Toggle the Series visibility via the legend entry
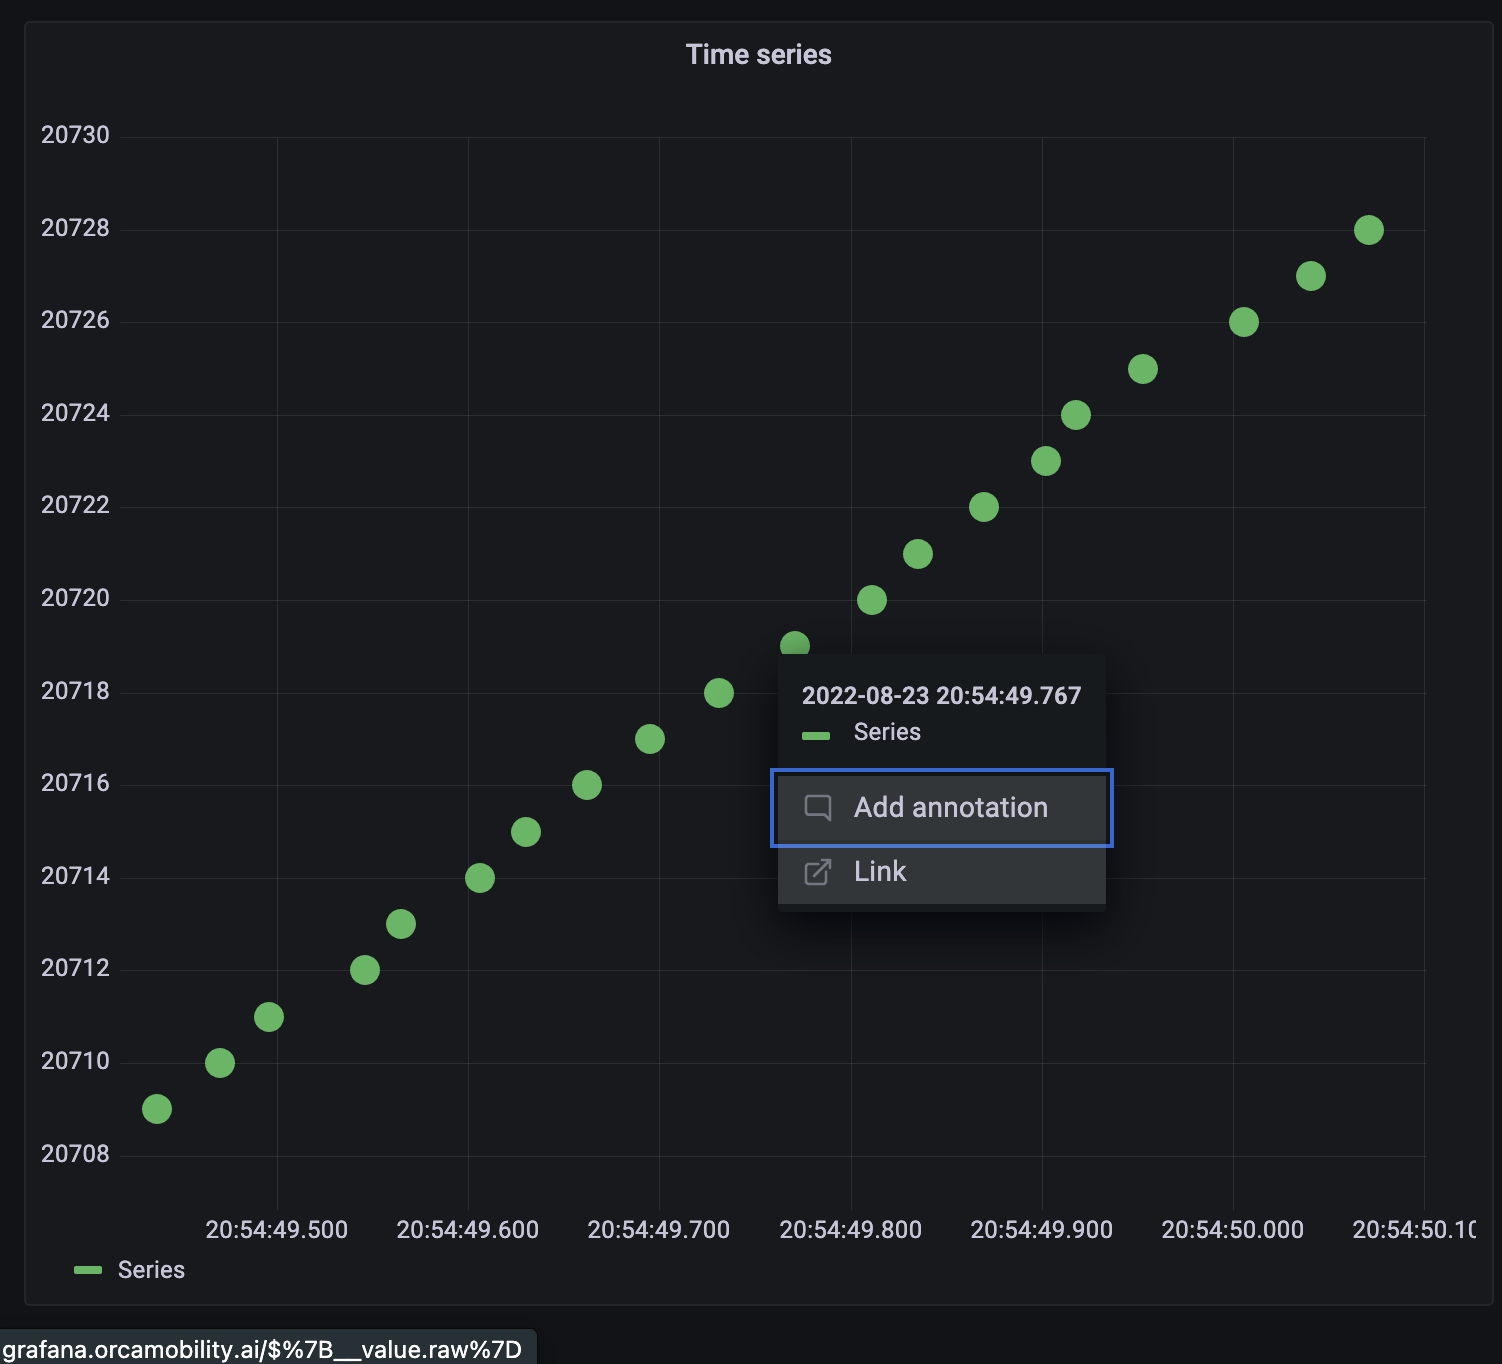The height and width of the screenshot is (1364, 1502). pos(150,1269)
